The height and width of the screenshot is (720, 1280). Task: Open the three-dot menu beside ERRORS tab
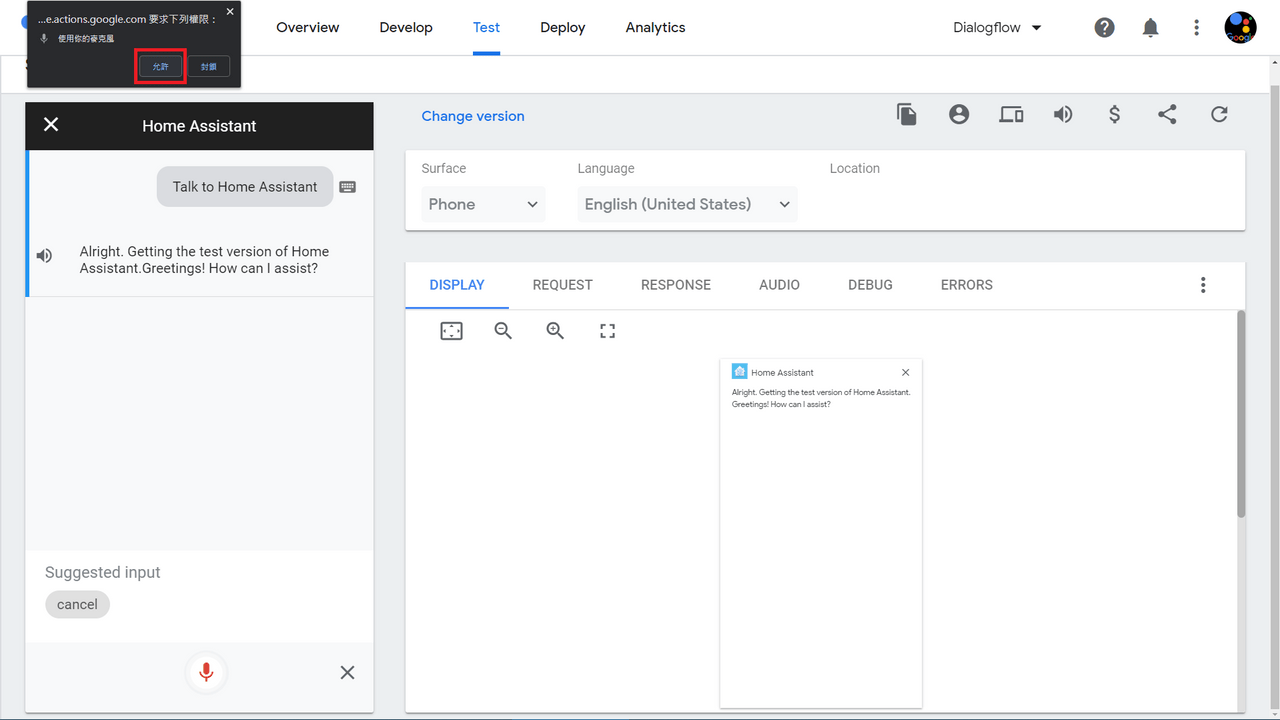[1203, 285]
